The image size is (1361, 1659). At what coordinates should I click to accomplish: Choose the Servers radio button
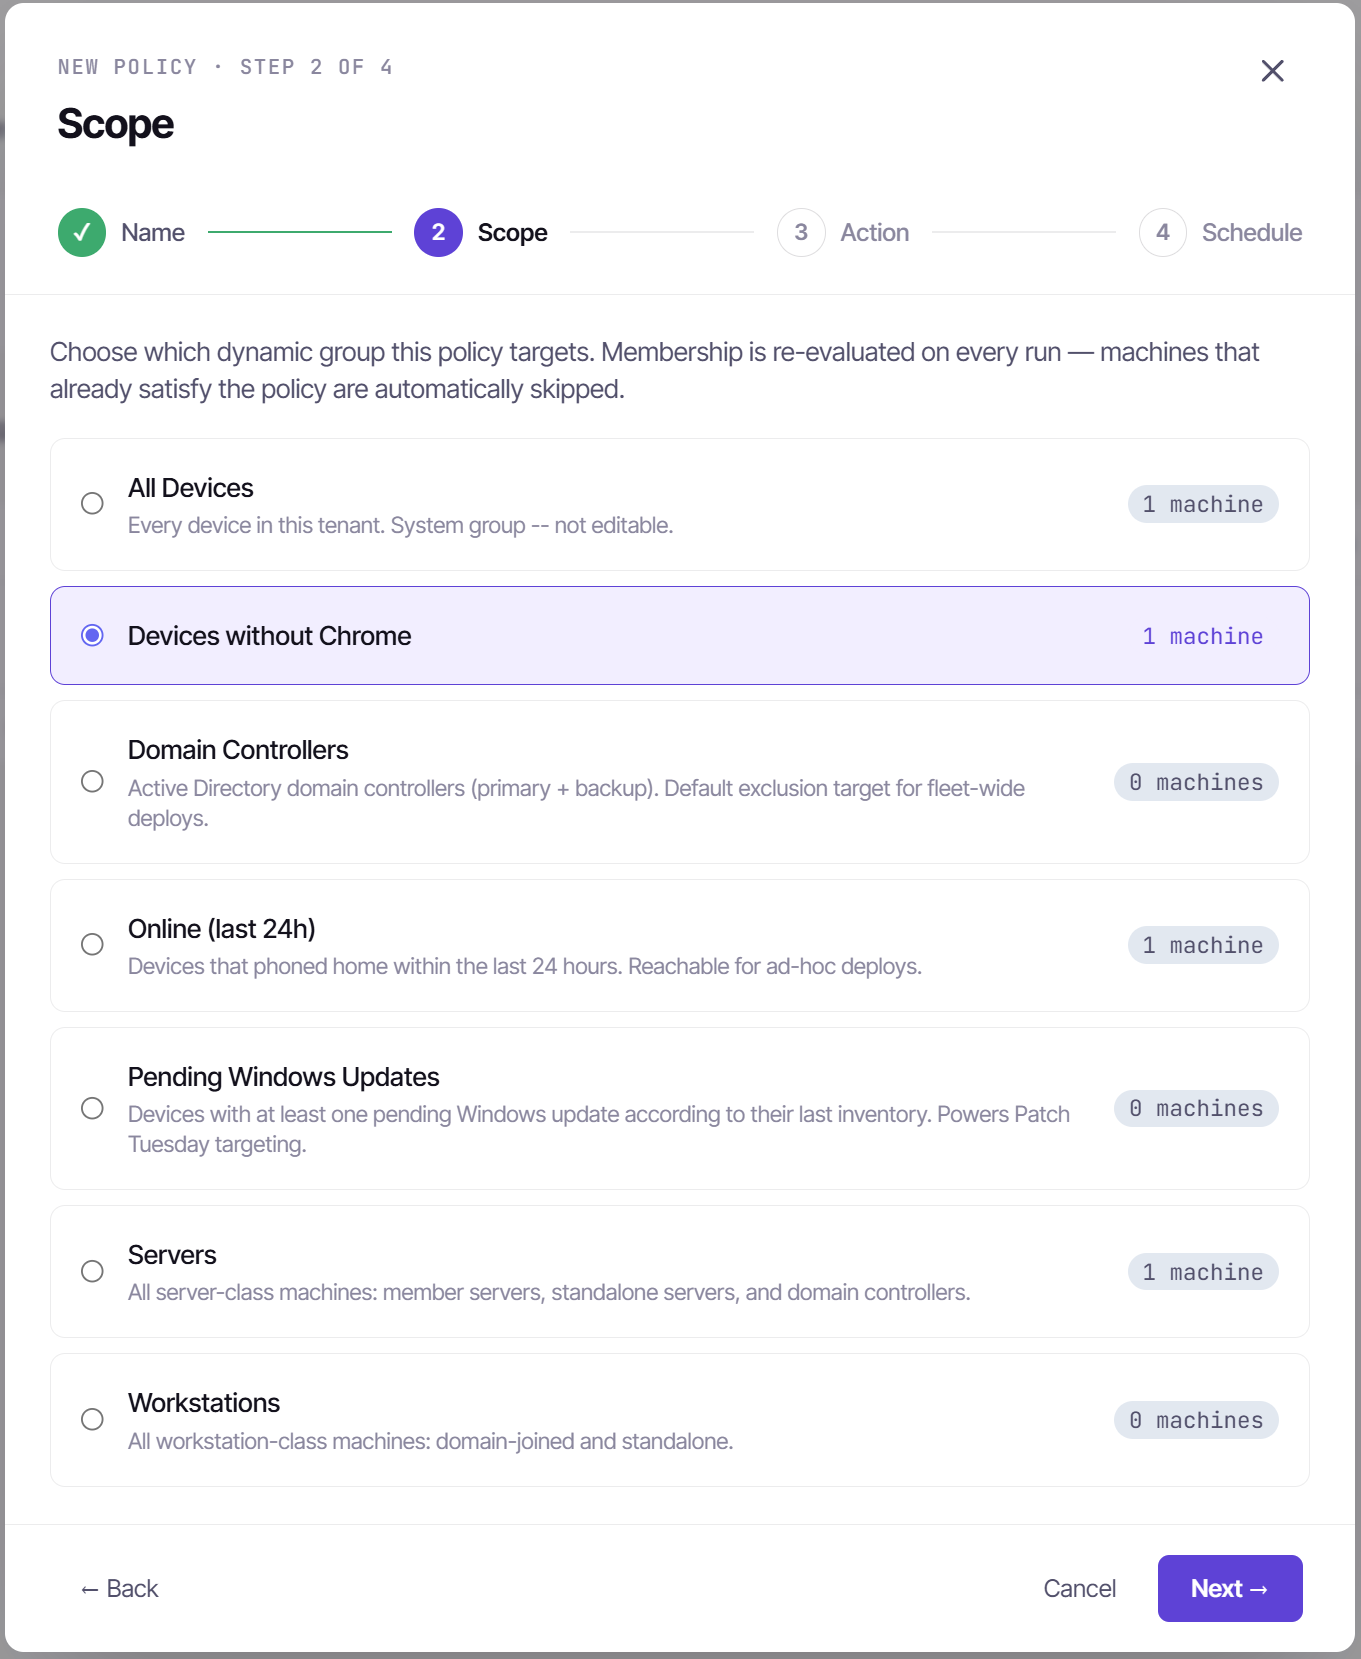(92, 1271)
